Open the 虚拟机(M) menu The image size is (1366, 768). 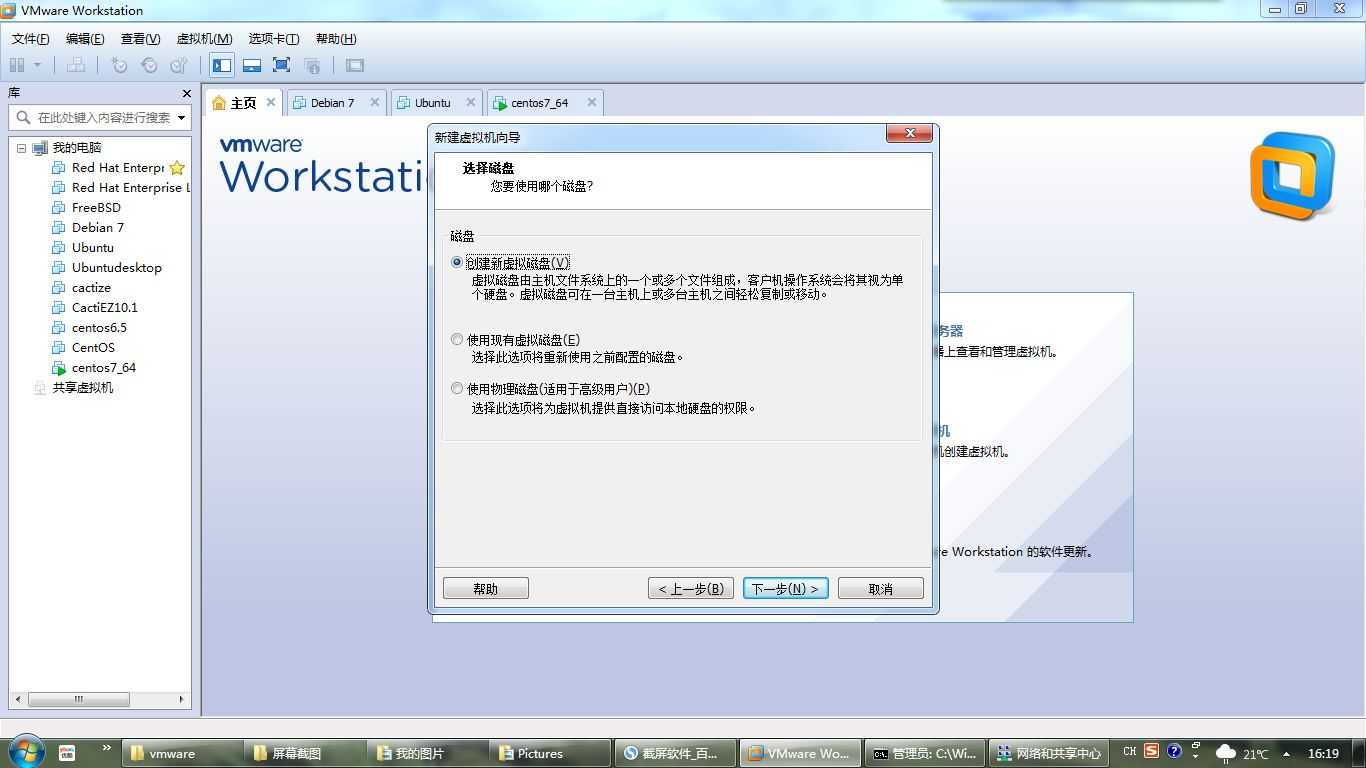204,39
